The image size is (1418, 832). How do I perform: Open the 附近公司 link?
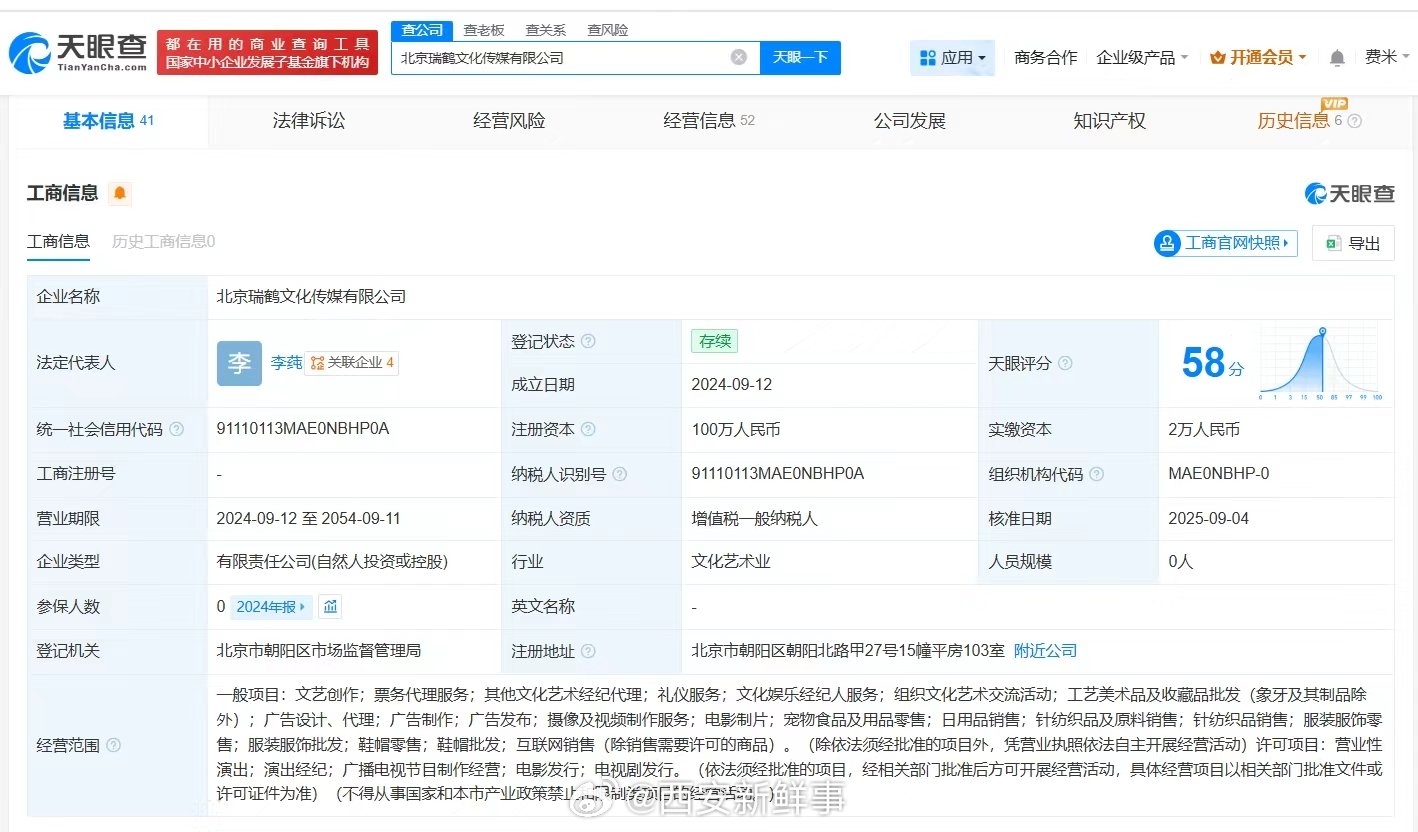click(x=1045, y=650)
